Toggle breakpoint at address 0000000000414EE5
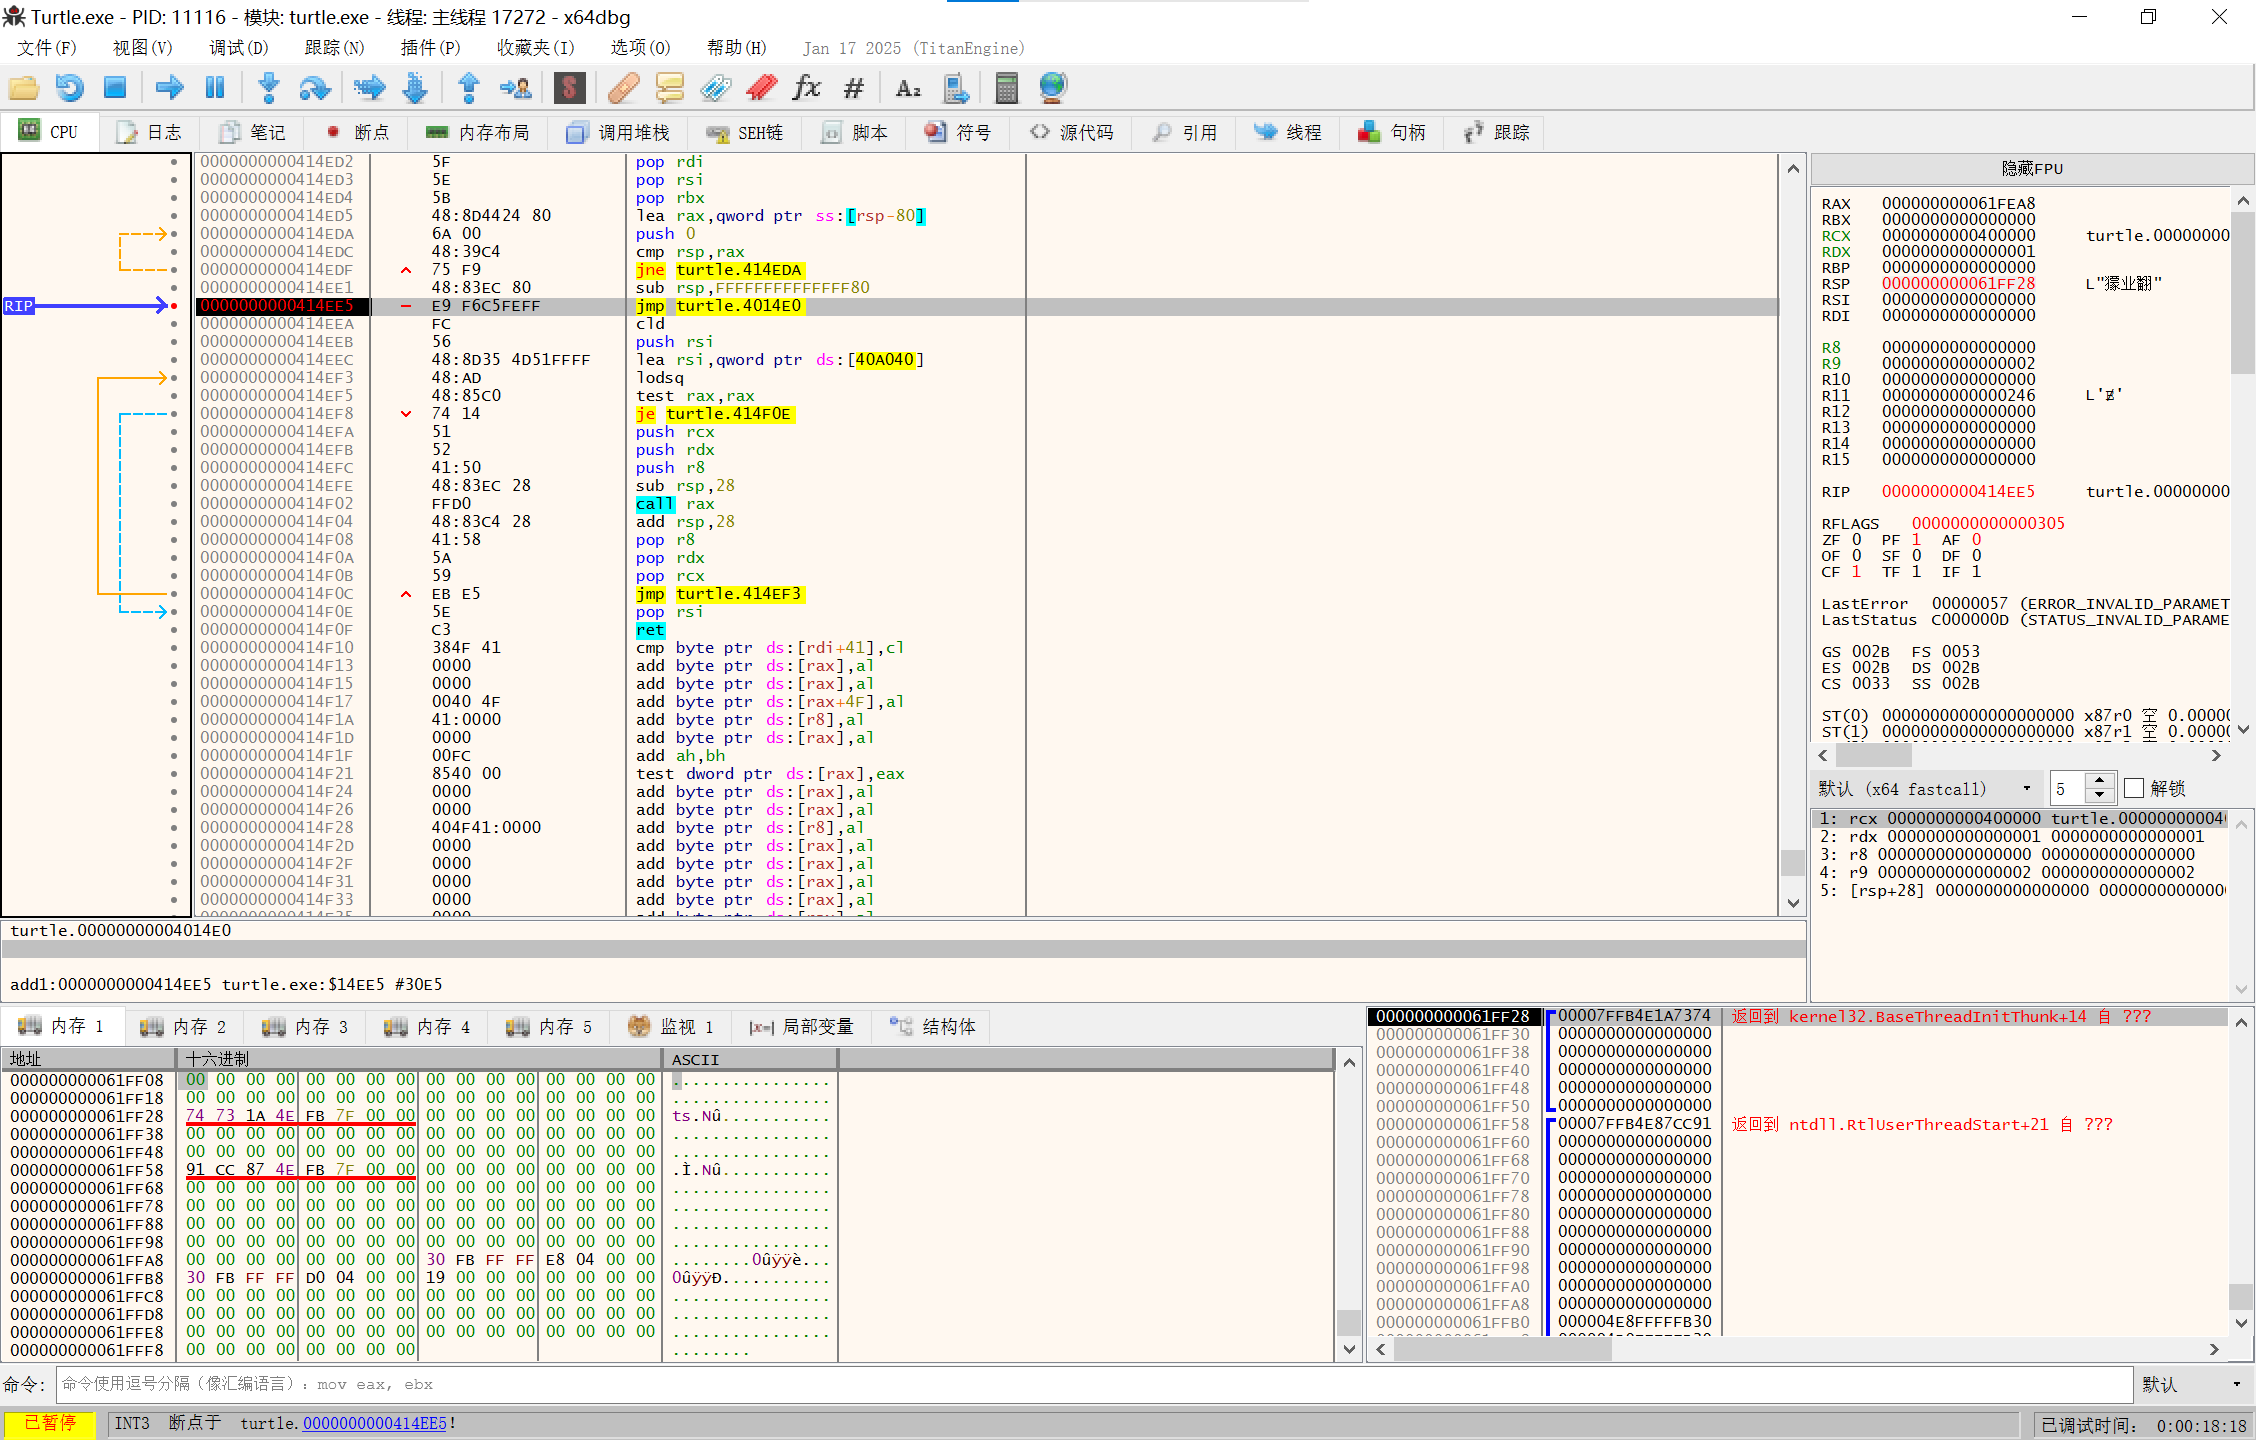 pos(174,306)
